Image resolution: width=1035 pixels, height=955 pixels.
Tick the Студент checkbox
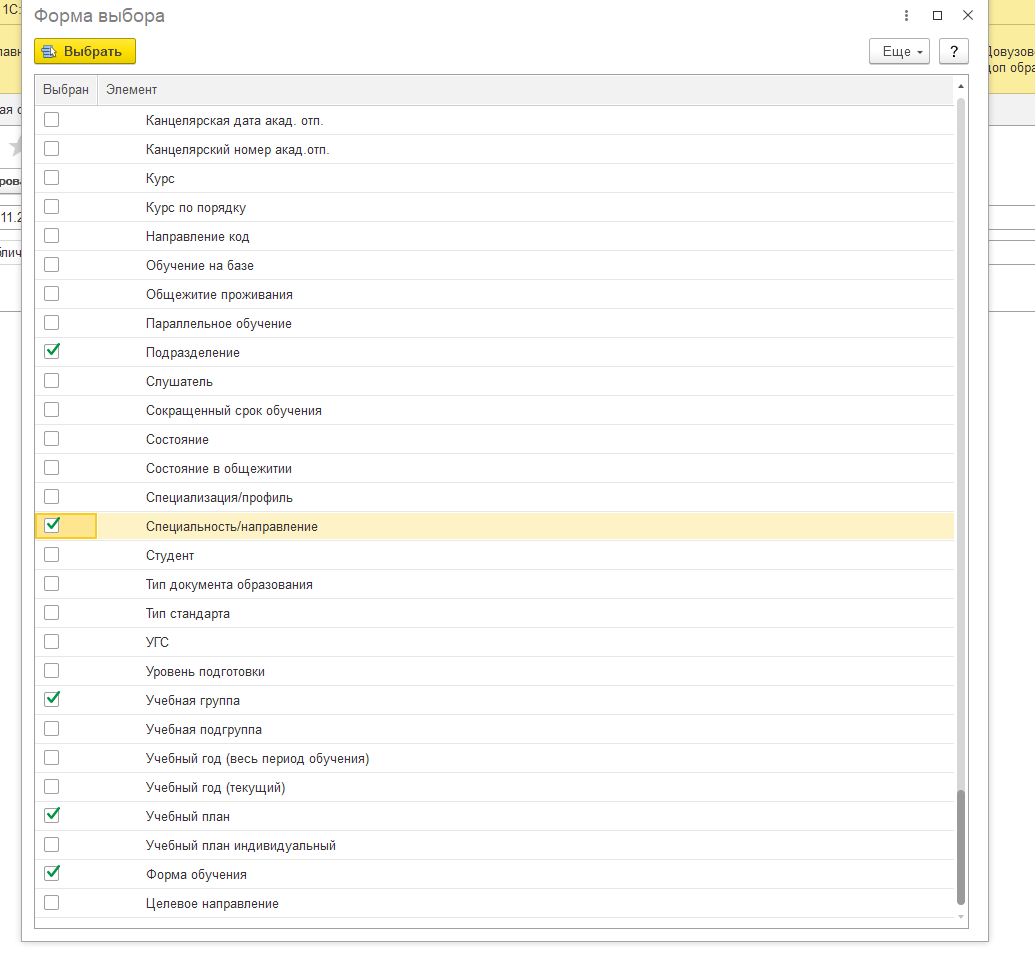pos(52,555)
